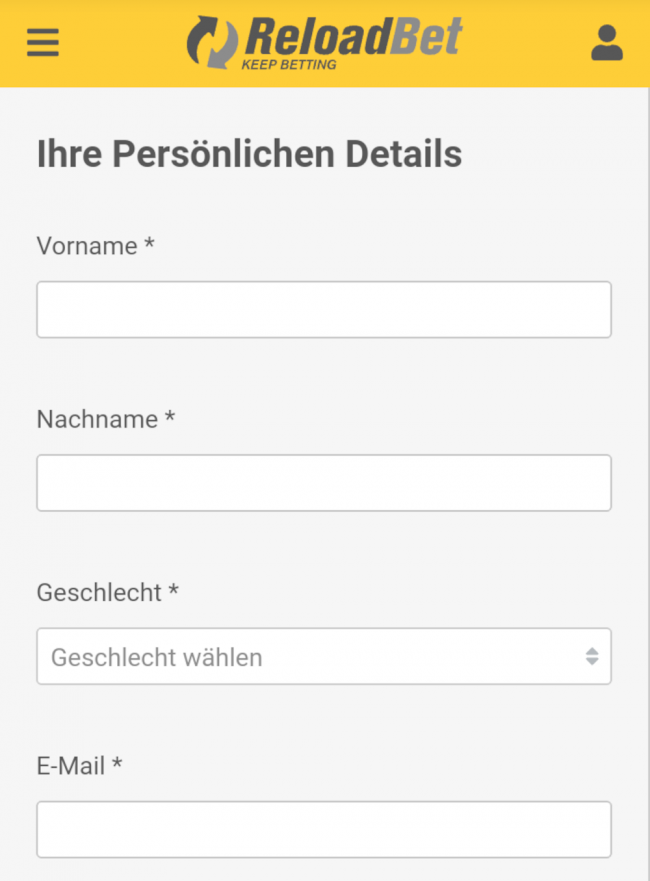The image size is (650, 881).
Task: Click the KEEP BETTING tagline under logo
Action: click(x=289, y=65)
